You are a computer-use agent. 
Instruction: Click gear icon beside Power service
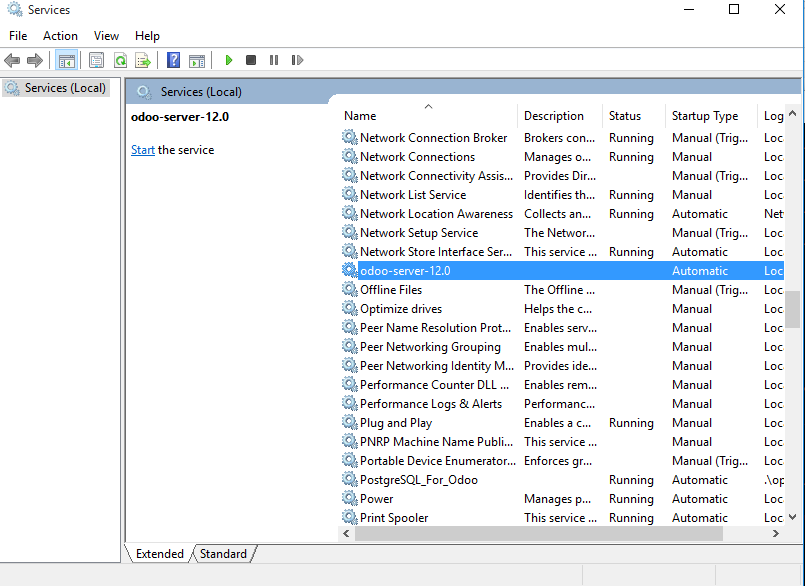coord(350,498)
